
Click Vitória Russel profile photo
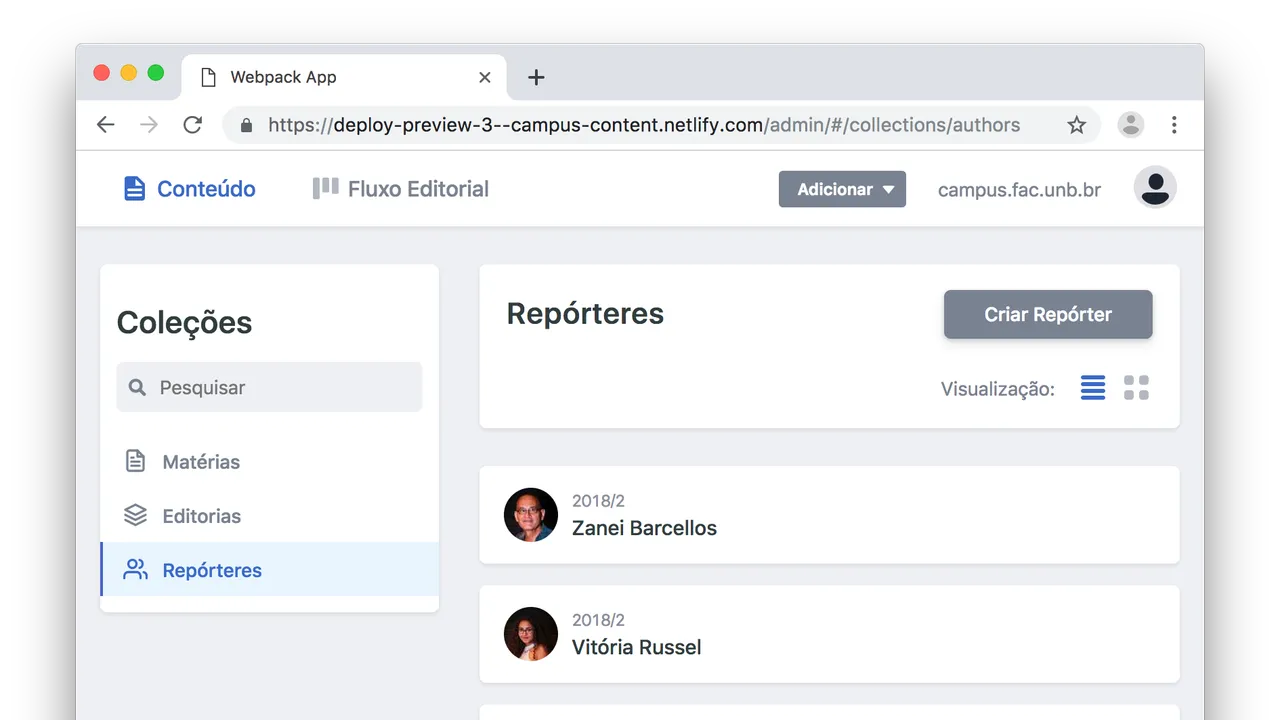pyautogui.click(x=531, y=634)
